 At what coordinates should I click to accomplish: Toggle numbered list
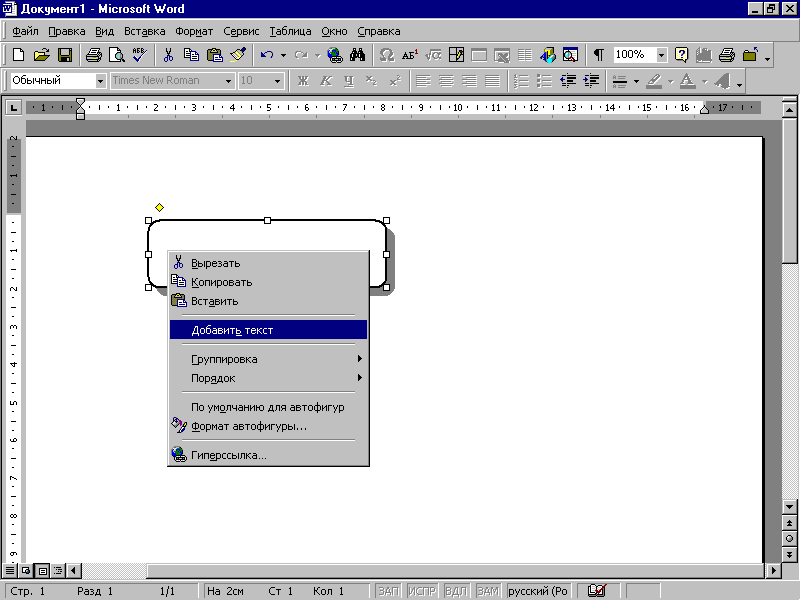pyautogui.click(x=521, y=81)
